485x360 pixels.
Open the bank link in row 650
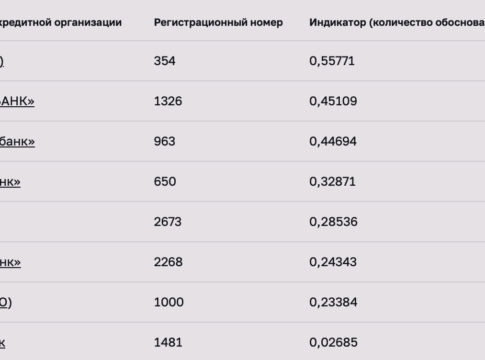click(10, 182)
